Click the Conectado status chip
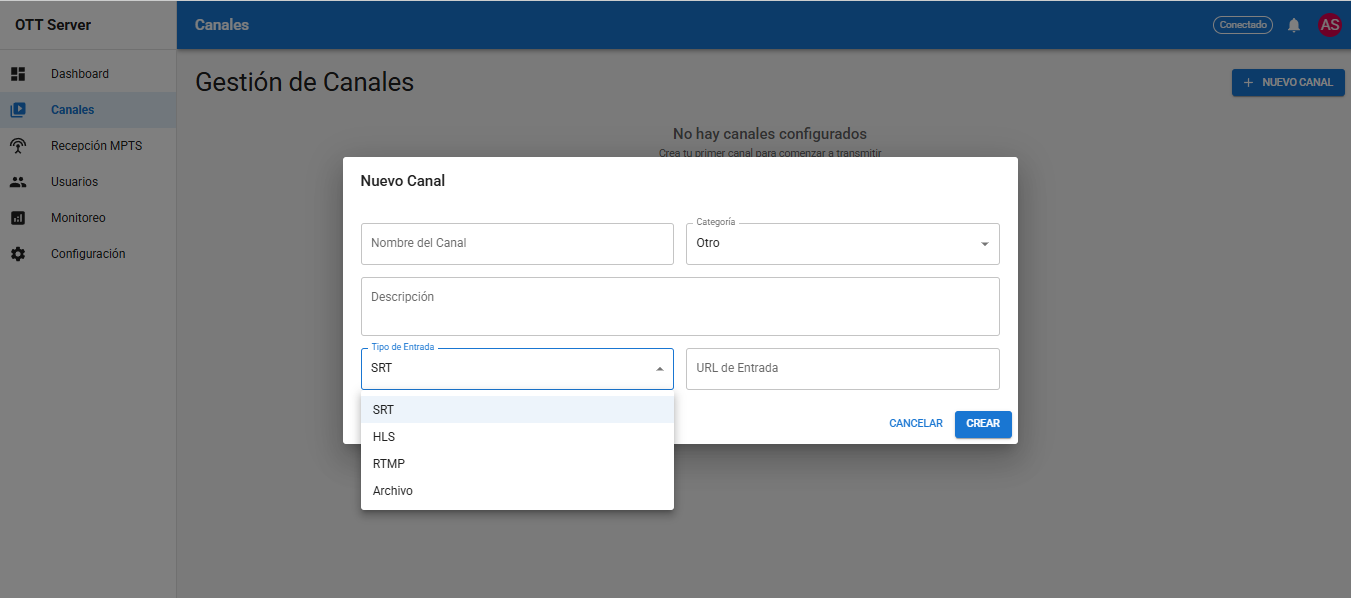1351x598 pixels. point(1243,25)
